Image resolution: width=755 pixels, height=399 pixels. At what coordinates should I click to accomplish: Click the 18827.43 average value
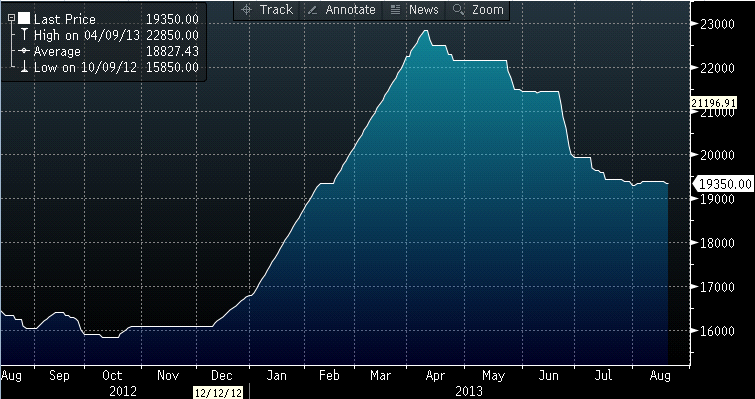[172, 51]
